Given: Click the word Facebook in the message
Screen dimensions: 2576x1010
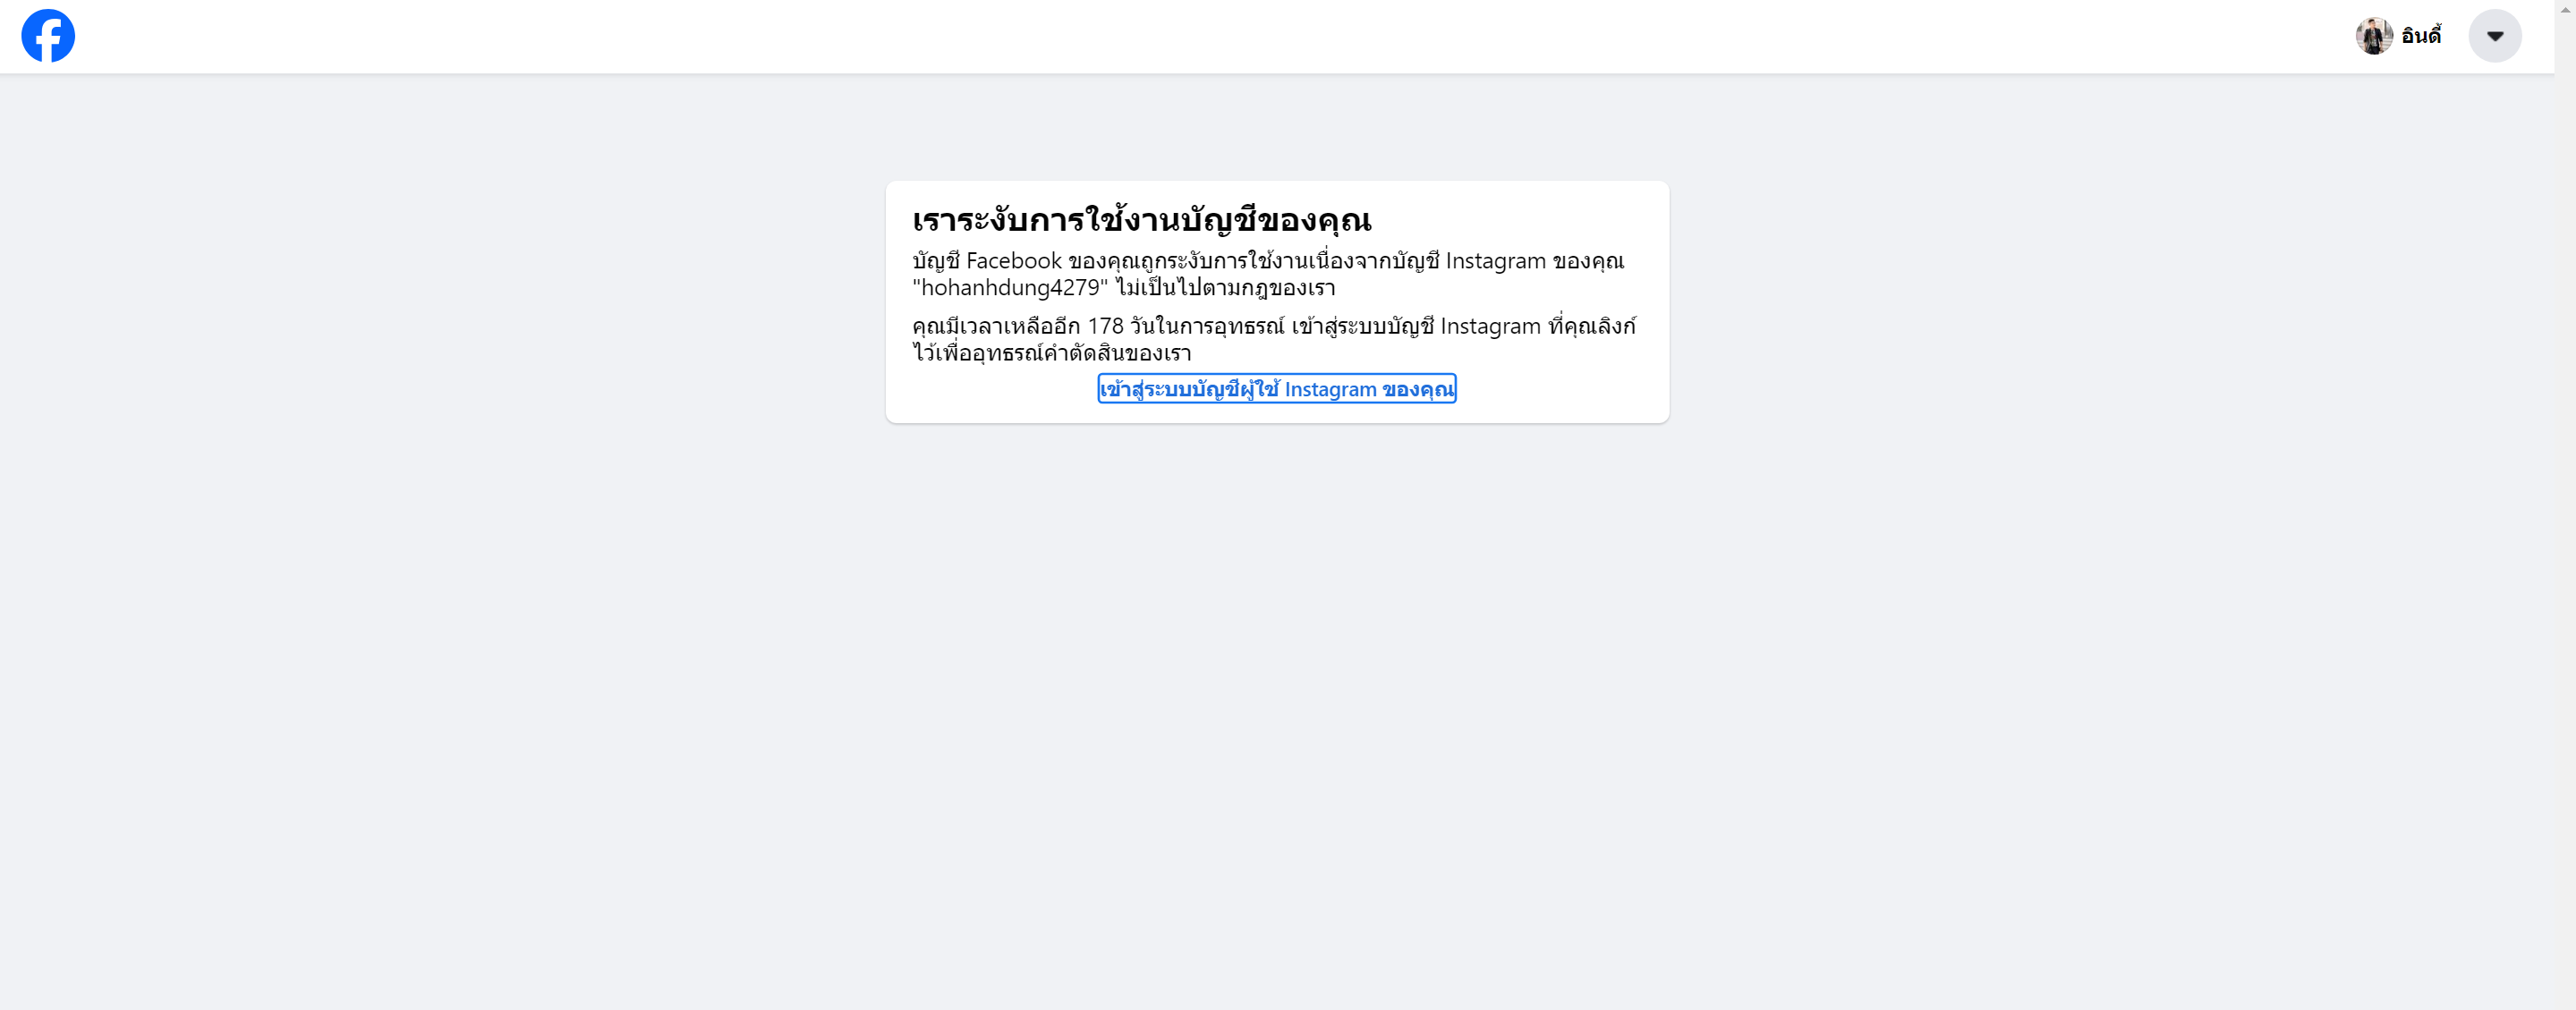Looking at the screenshot, I should point(1013,261).
